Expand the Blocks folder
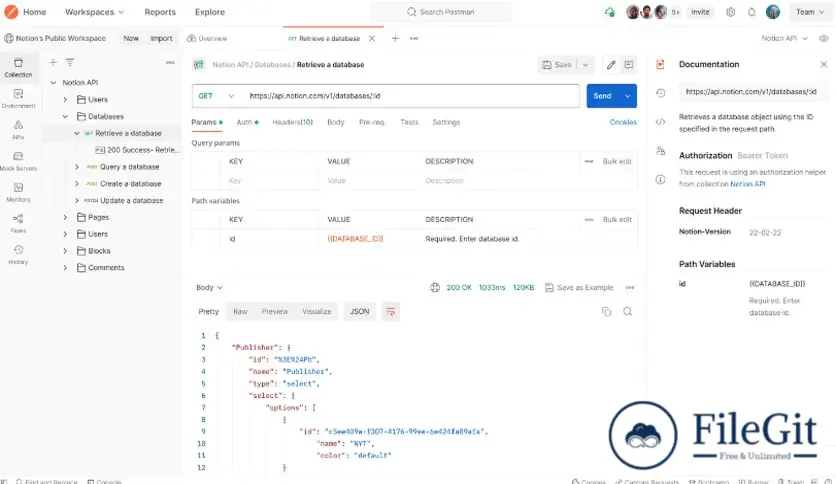The width and height of the screenshot is (836, 484). pyautogui.click(x=65, y=251)
